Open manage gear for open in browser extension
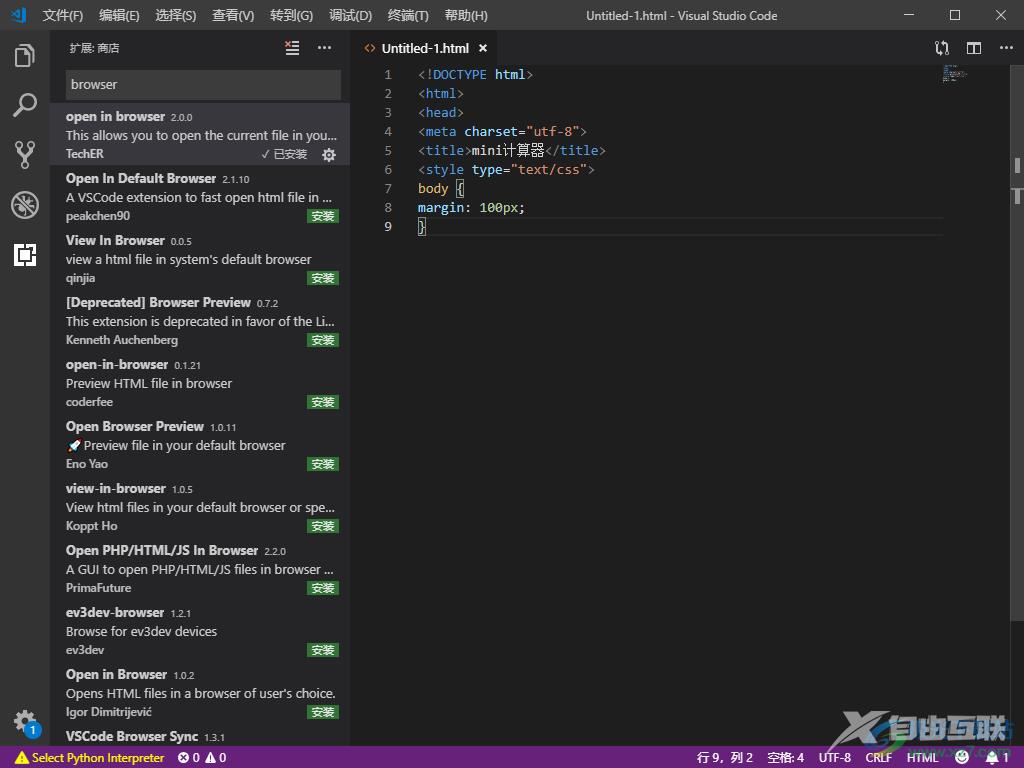 [329, 155]
